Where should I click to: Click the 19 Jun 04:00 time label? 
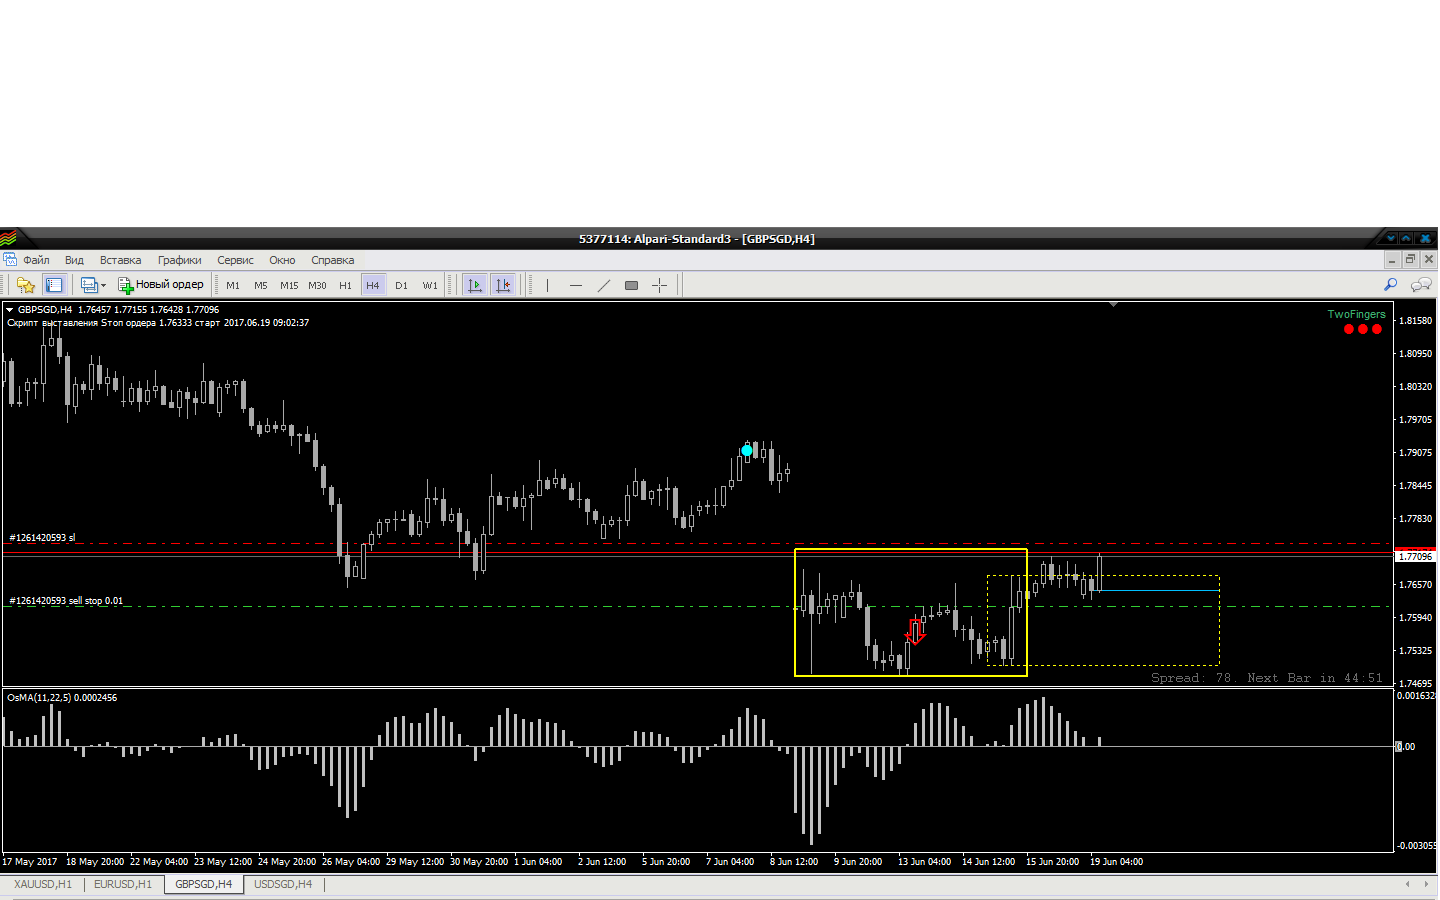point(1116,862)
